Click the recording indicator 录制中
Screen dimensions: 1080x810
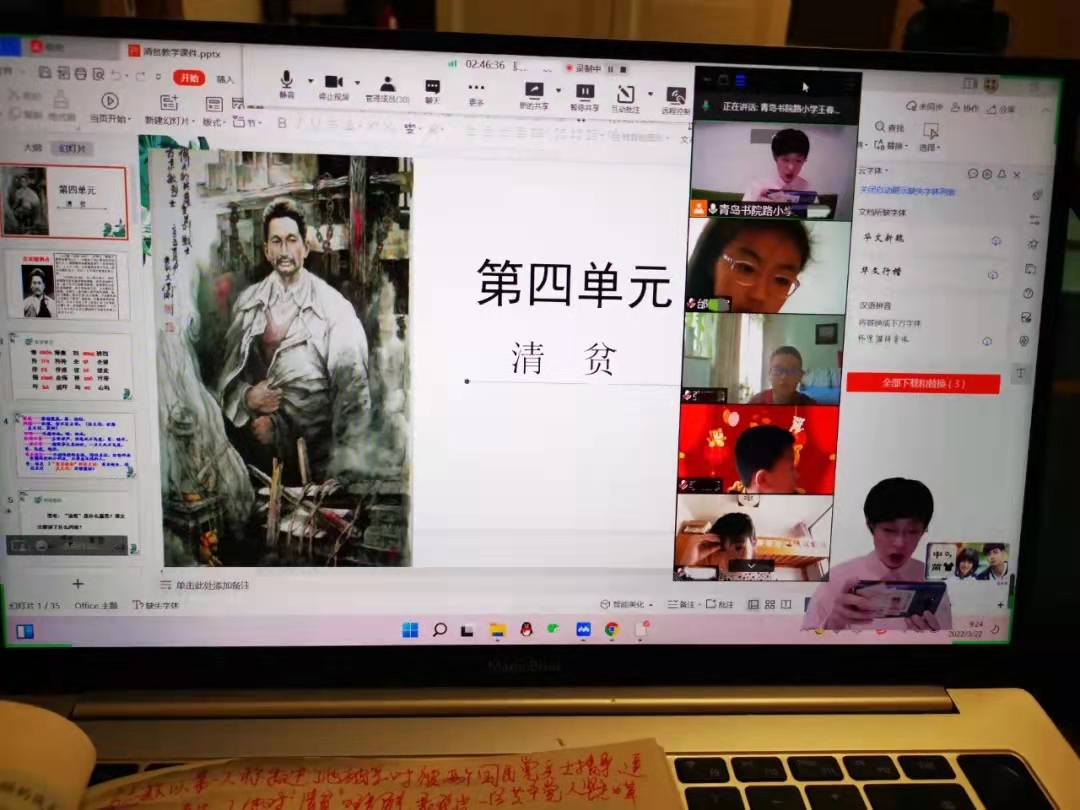click(x=583, y=68)
